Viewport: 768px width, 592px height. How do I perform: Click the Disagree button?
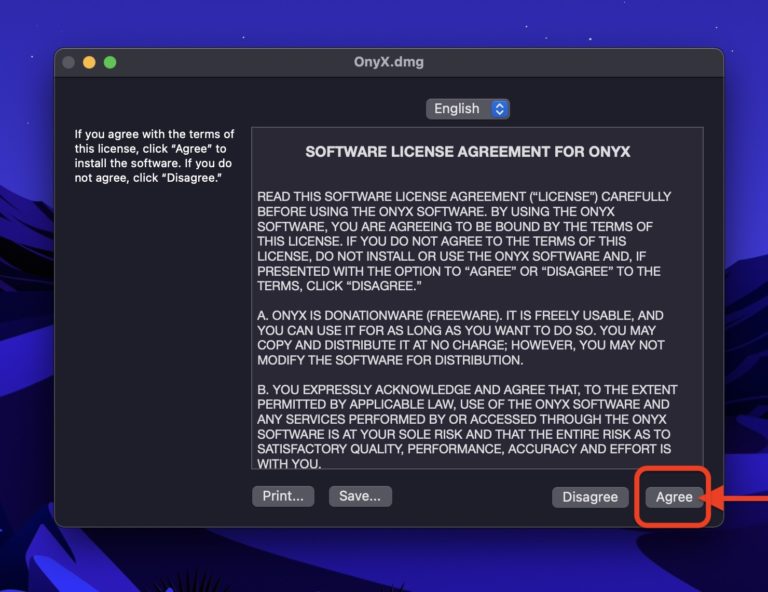[590, 497]
